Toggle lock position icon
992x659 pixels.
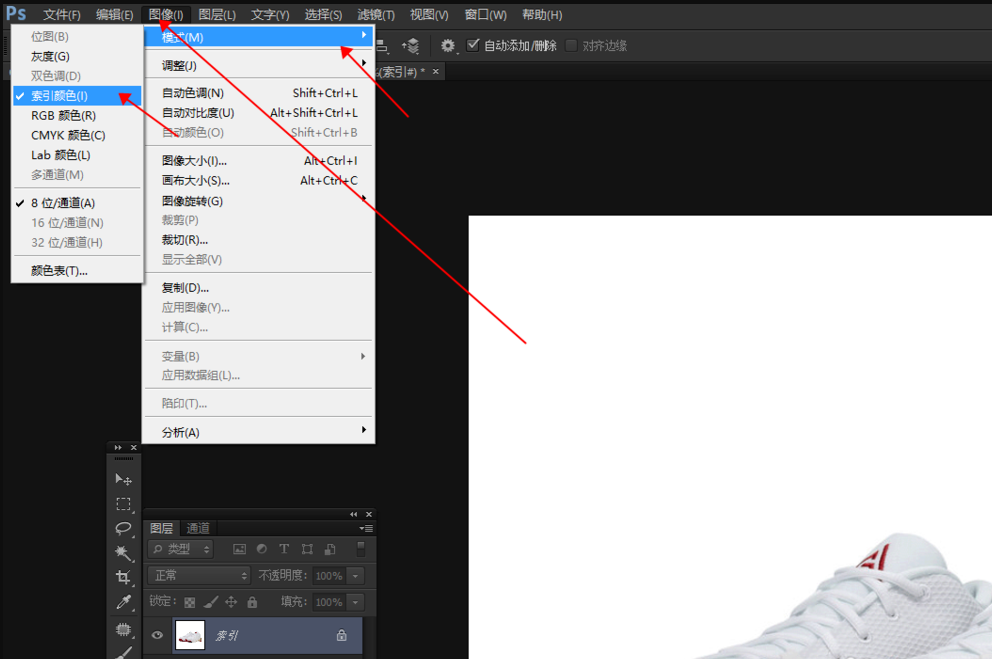coord(231,602)
